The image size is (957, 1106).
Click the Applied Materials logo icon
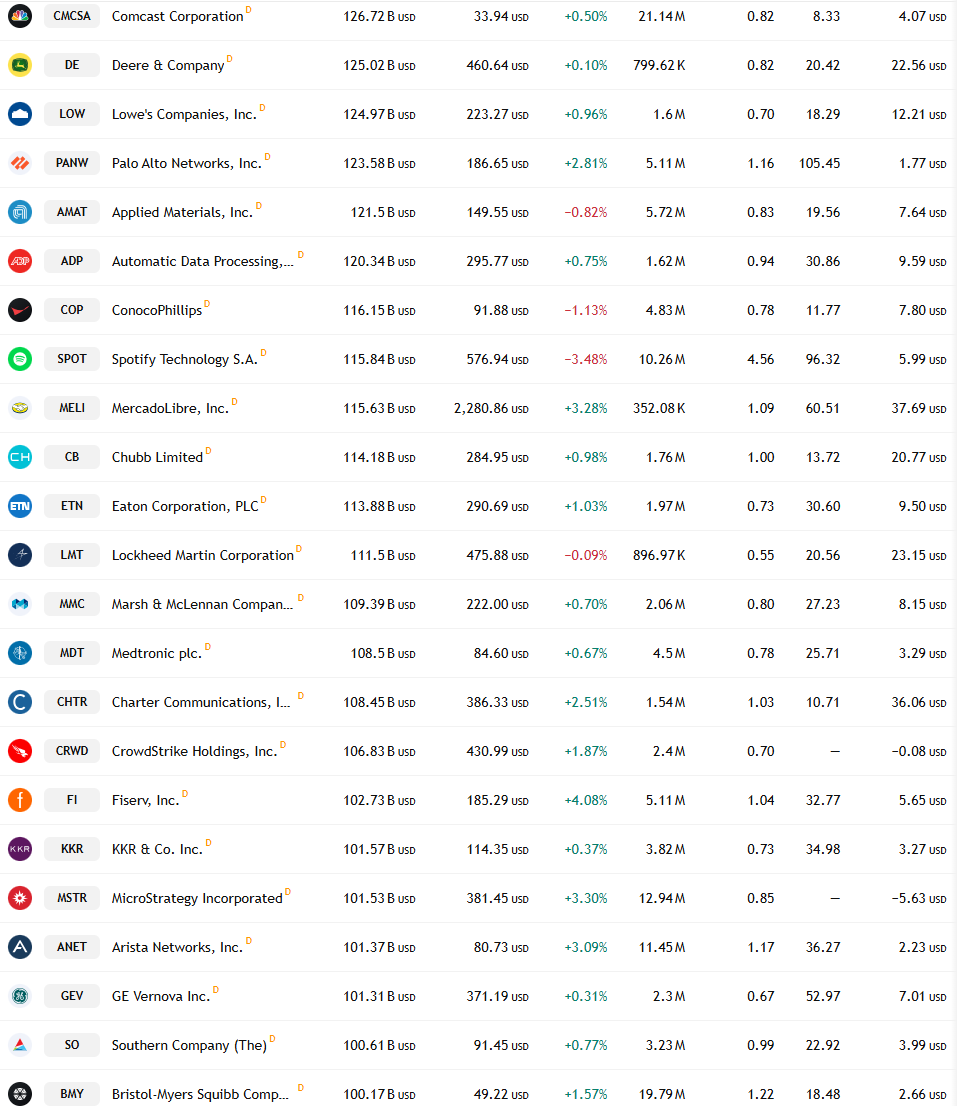(x=20, y=212)
